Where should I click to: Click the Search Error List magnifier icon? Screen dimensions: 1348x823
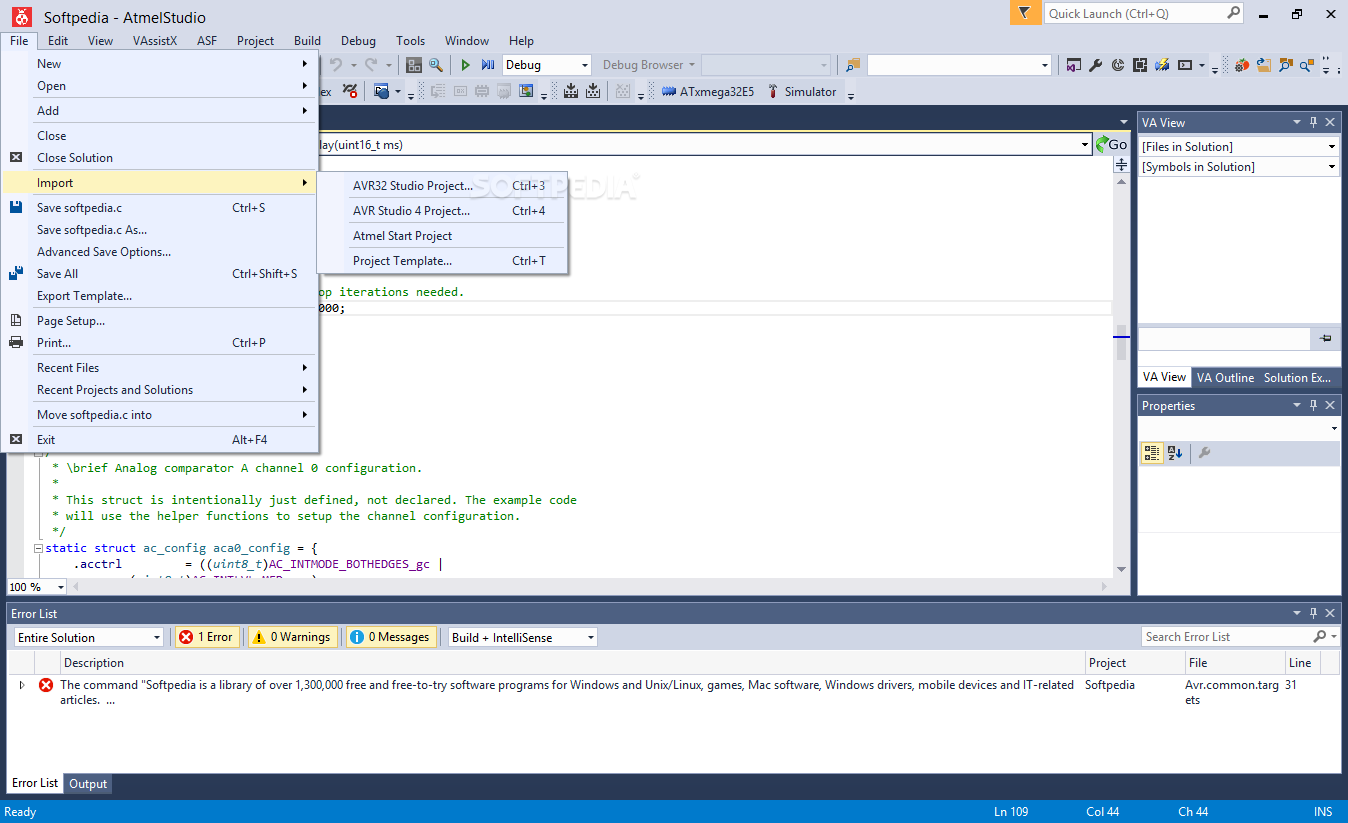coord(1320,637)
